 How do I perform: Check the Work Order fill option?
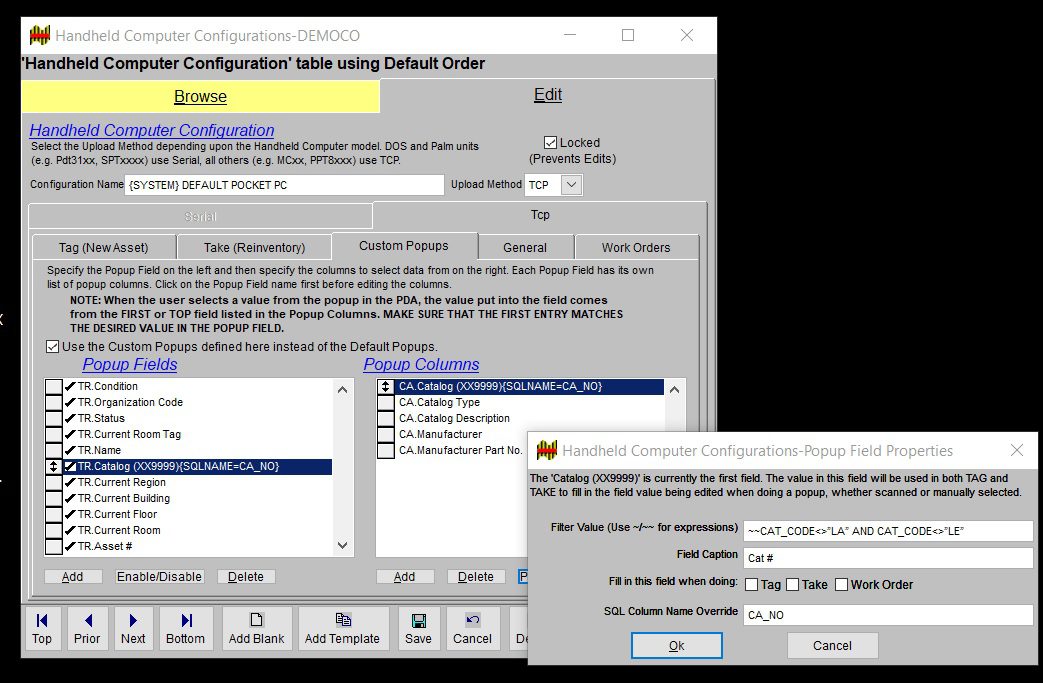click(x=841, y=585)
